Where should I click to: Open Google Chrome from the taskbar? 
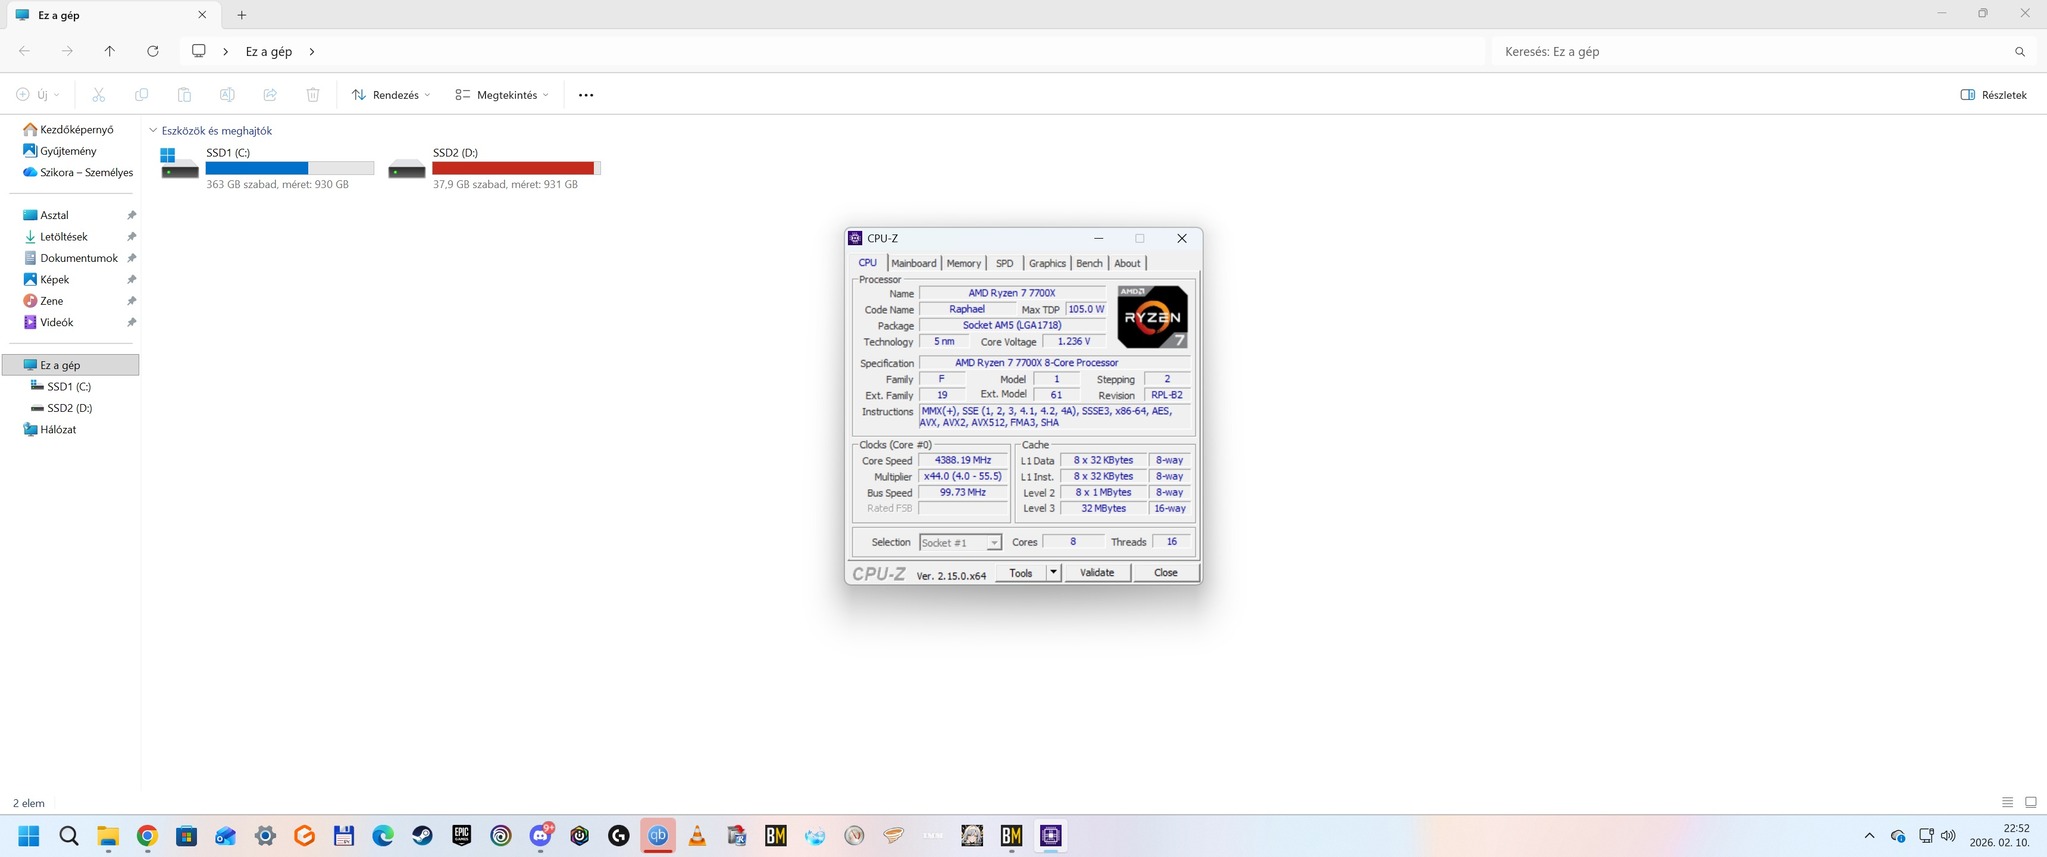[147, 836]
